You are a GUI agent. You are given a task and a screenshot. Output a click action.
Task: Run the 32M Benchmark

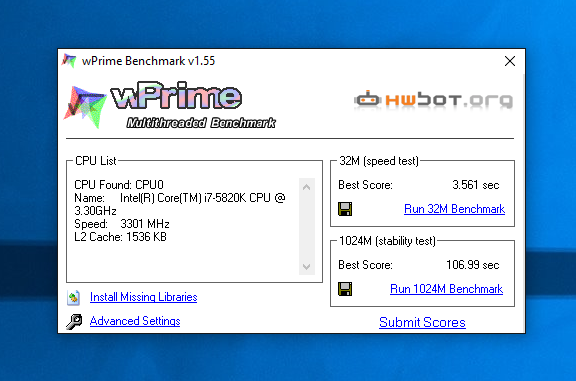coord(454,209)
